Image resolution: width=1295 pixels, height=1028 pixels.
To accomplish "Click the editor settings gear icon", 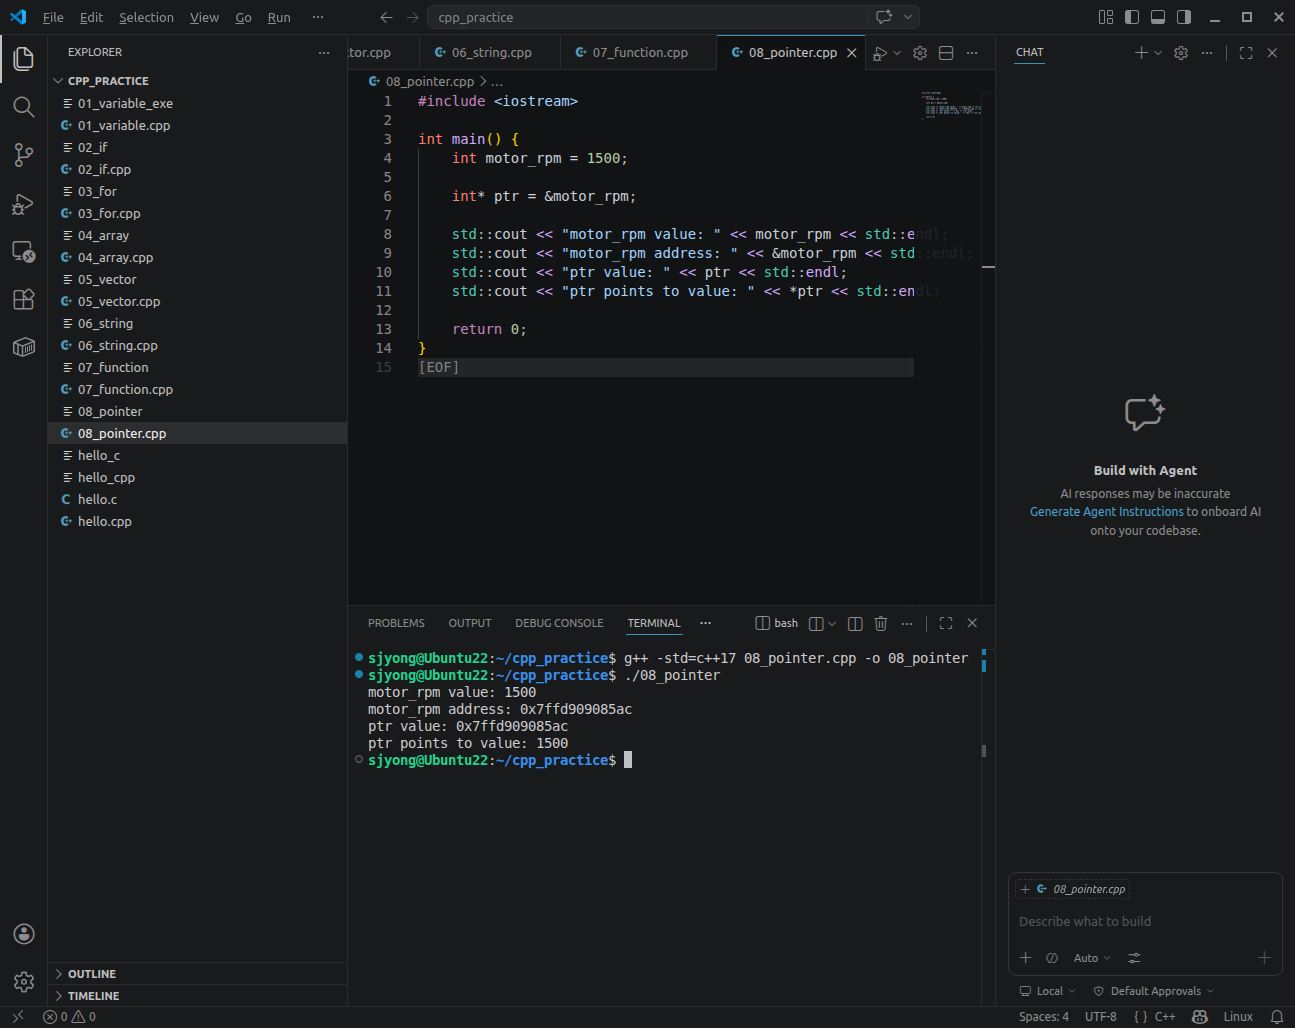I will [x=920, y=53].
